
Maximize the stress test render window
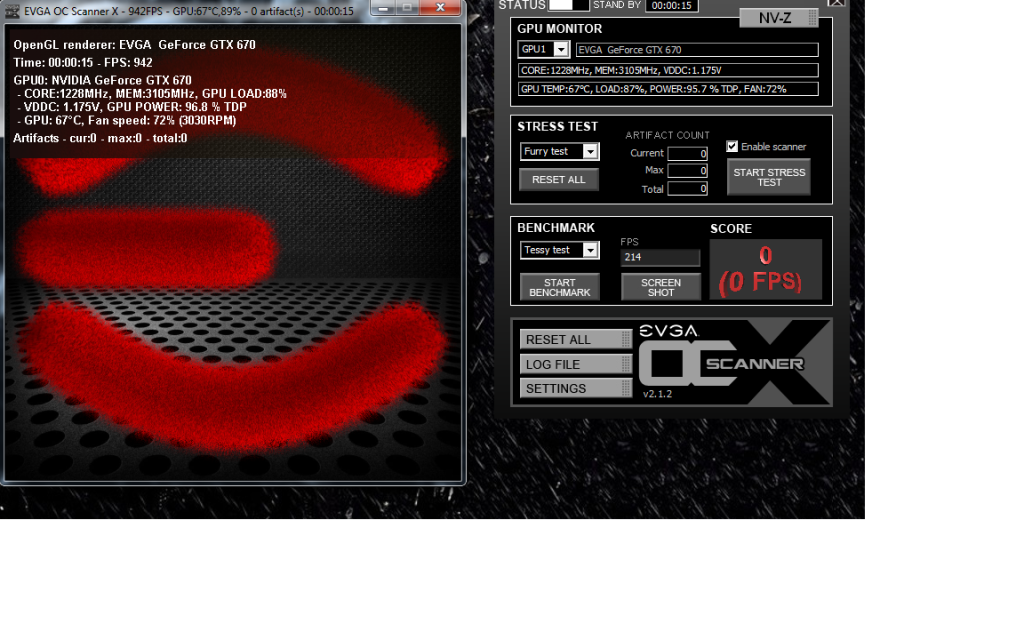pos(406,8)
